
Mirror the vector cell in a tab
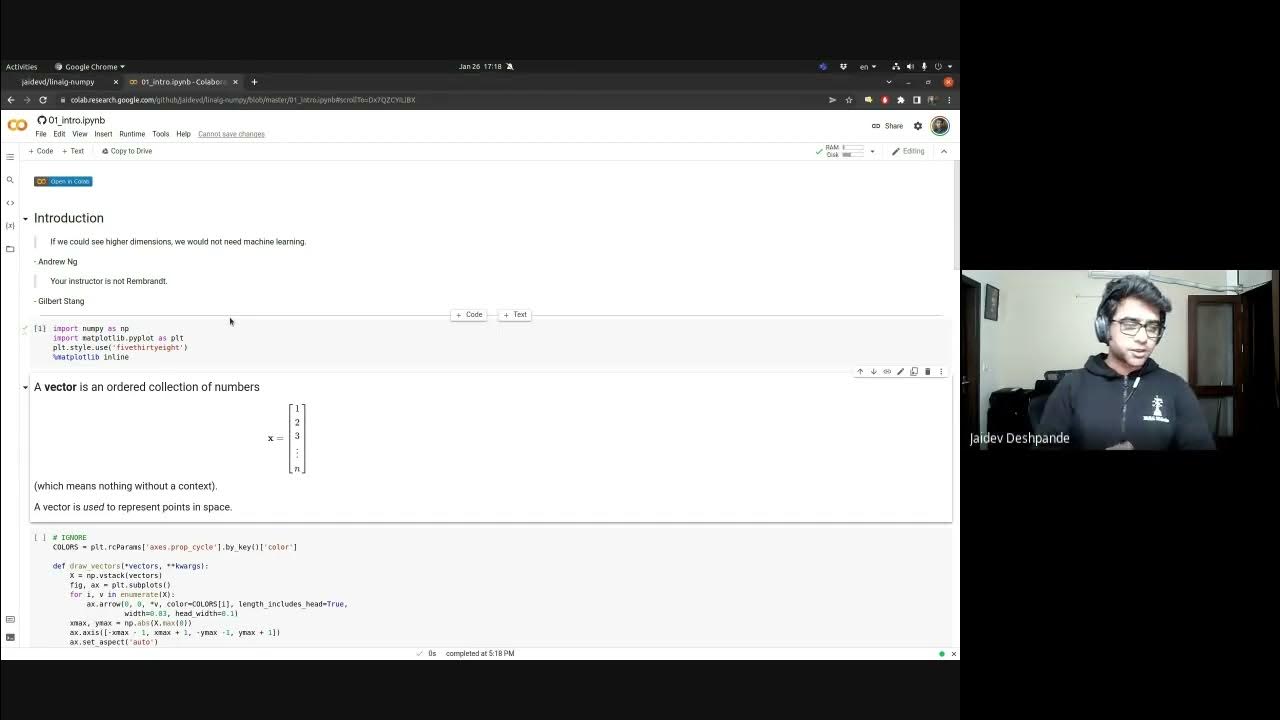click(914, 372)
